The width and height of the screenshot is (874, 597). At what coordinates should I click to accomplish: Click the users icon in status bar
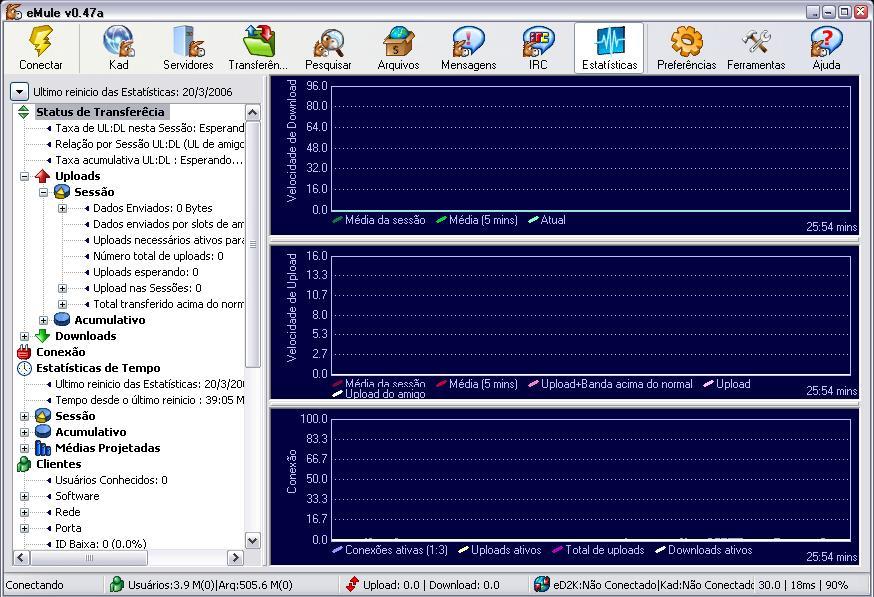(116, 584)
